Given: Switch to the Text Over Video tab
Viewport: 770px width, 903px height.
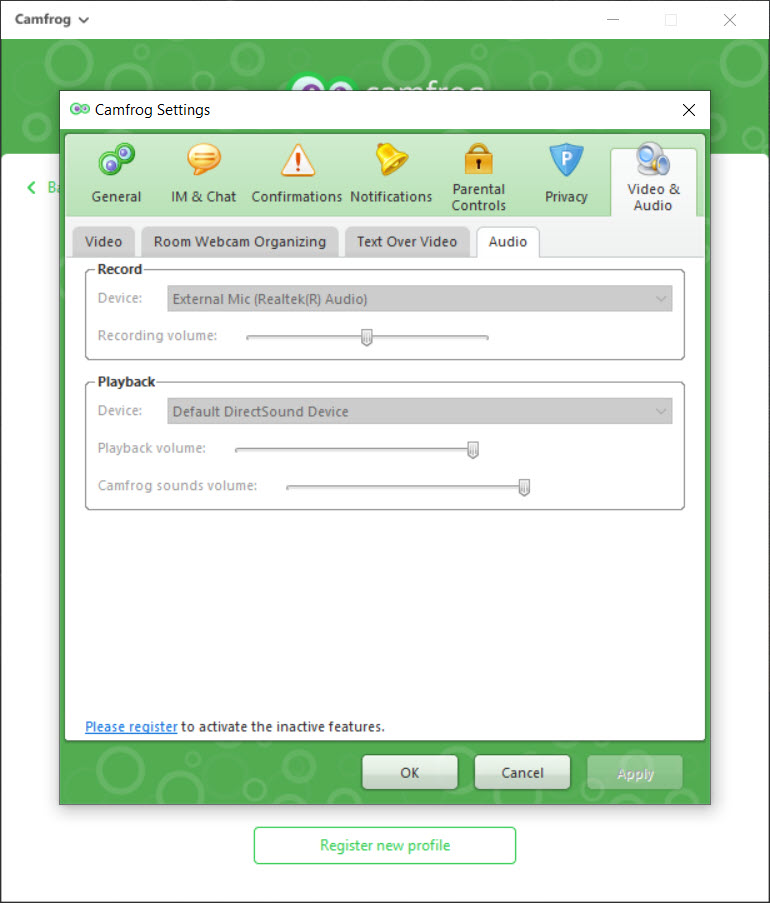Looking at the screenshot, I should pyautogui.click(x=407, y=241).
